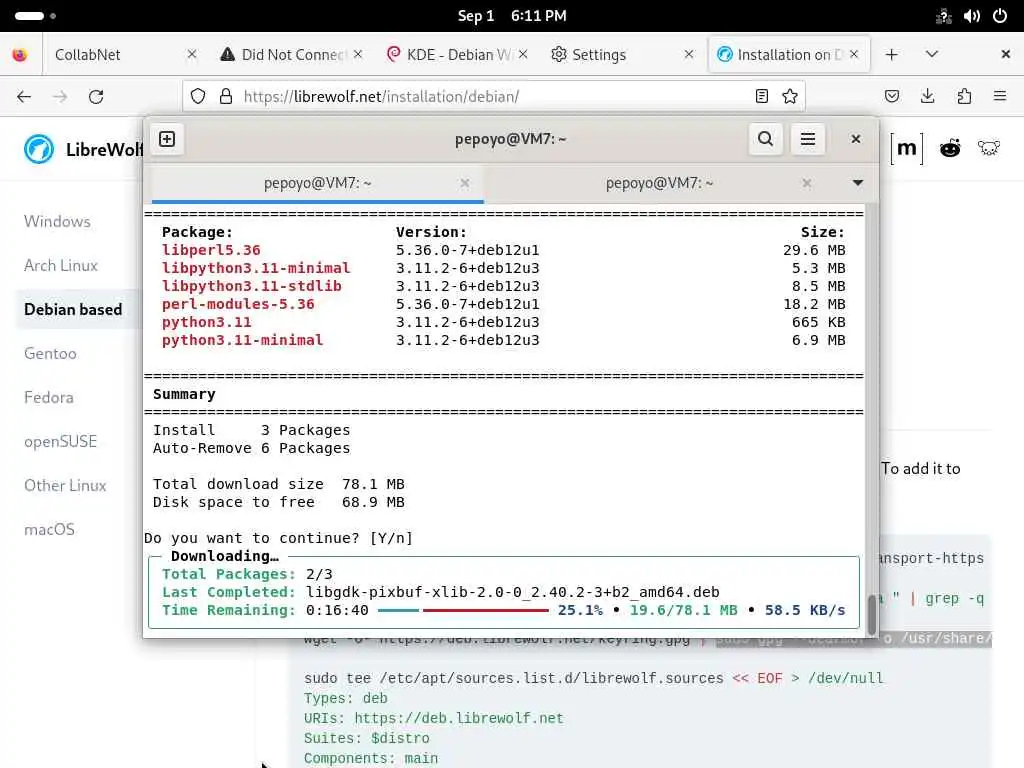The image size is (1024, 768).
Task: Open the system volume indicator
Action: (x=972, y=16)
